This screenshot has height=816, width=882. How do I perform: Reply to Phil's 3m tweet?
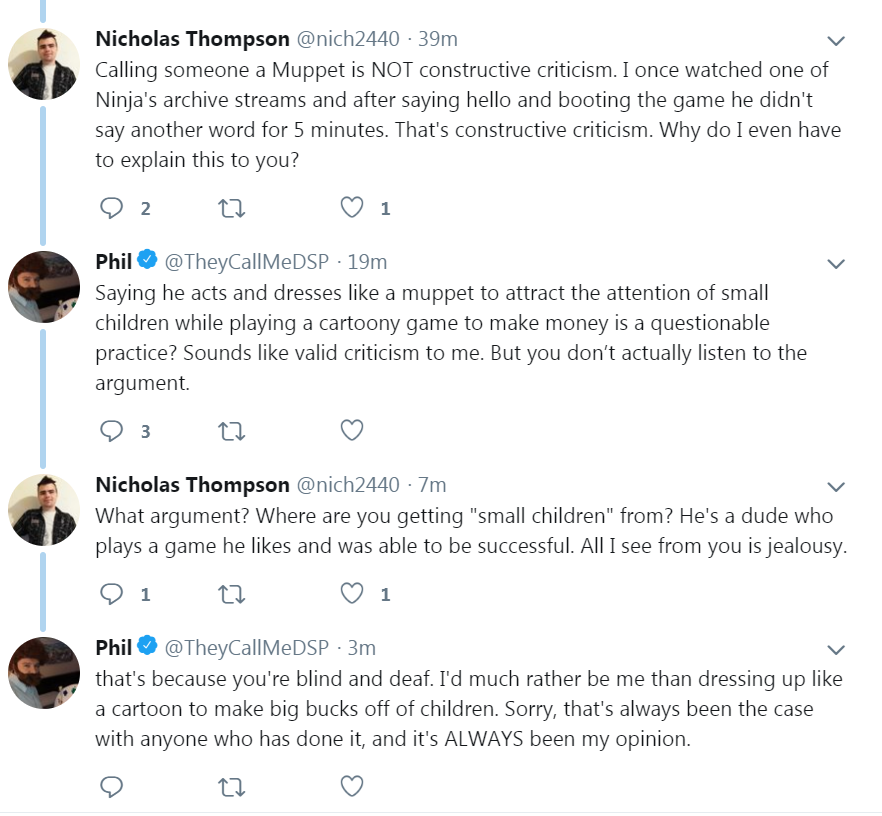pyautogui.click(x=111, y=787)
